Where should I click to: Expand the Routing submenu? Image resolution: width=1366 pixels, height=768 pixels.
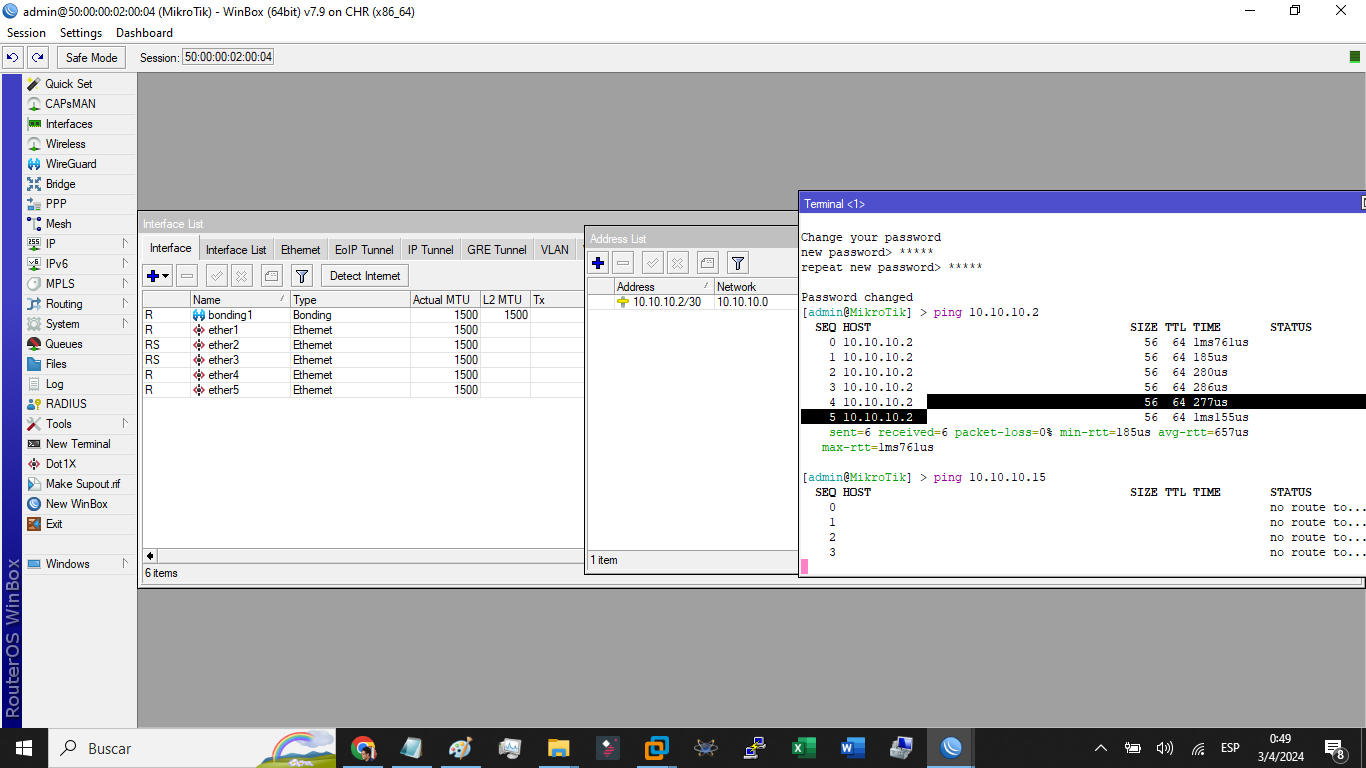125,304
